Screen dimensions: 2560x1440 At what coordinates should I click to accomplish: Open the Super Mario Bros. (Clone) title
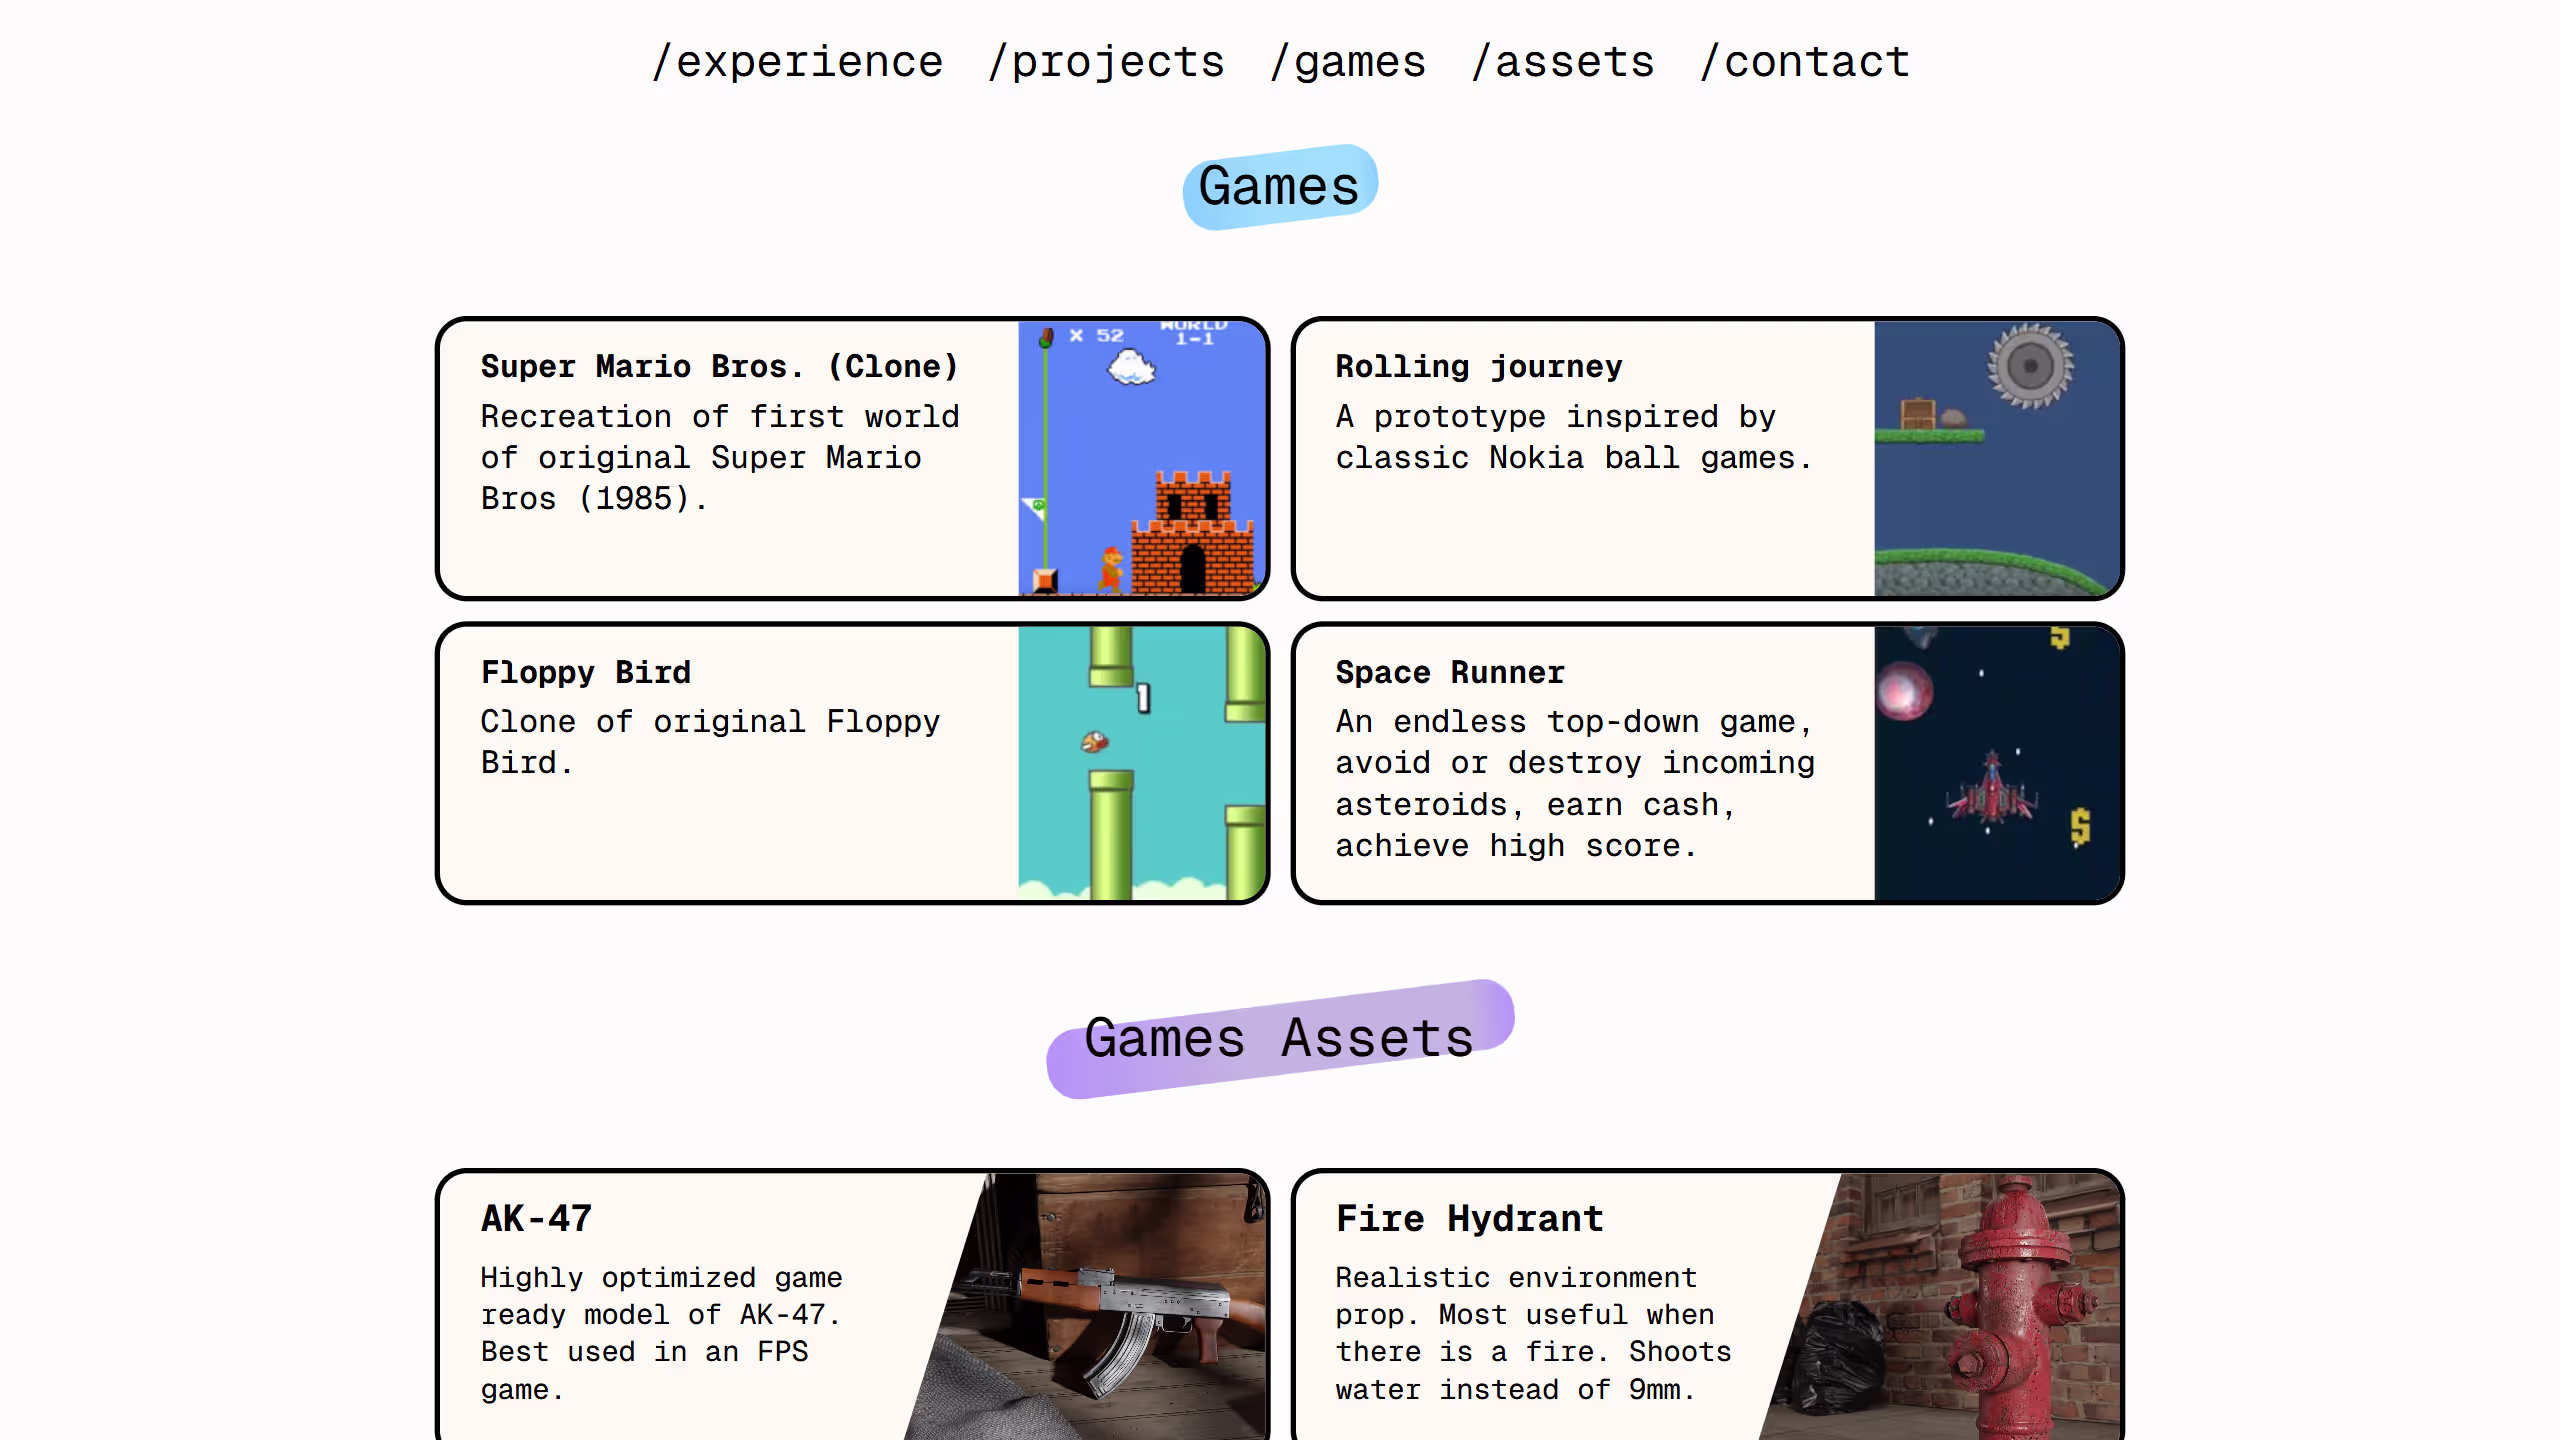[719, 367]
